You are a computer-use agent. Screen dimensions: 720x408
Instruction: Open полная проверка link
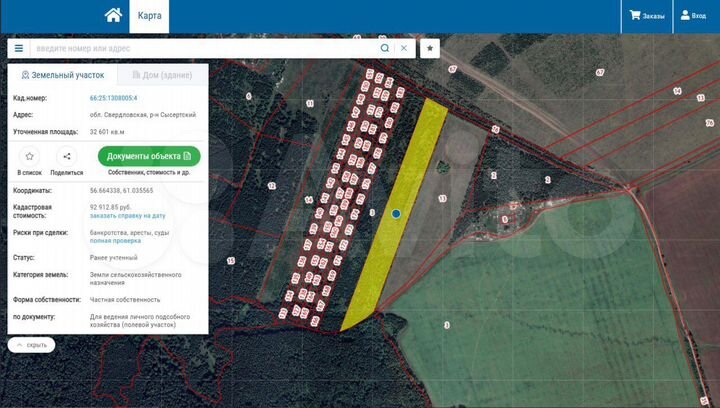click(x=114, y=241)
